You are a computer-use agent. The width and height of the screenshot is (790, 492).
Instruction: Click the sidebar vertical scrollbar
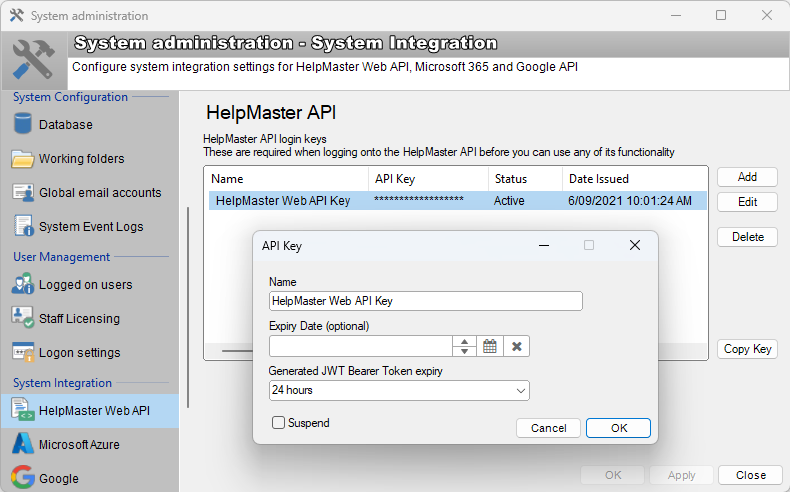pos(188,307)
